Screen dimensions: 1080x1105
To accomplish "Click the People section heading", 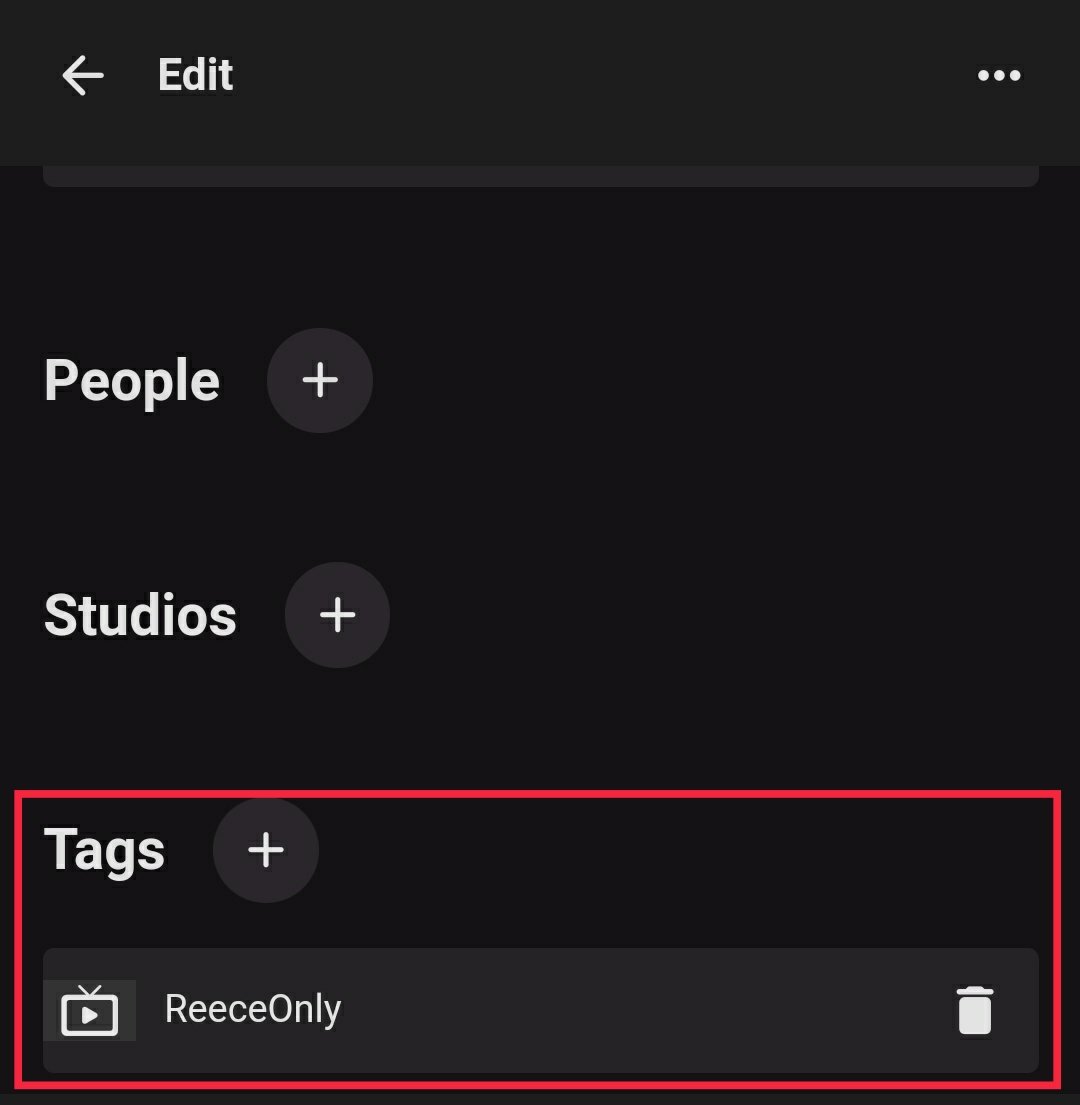I will [x=132, y=381].
